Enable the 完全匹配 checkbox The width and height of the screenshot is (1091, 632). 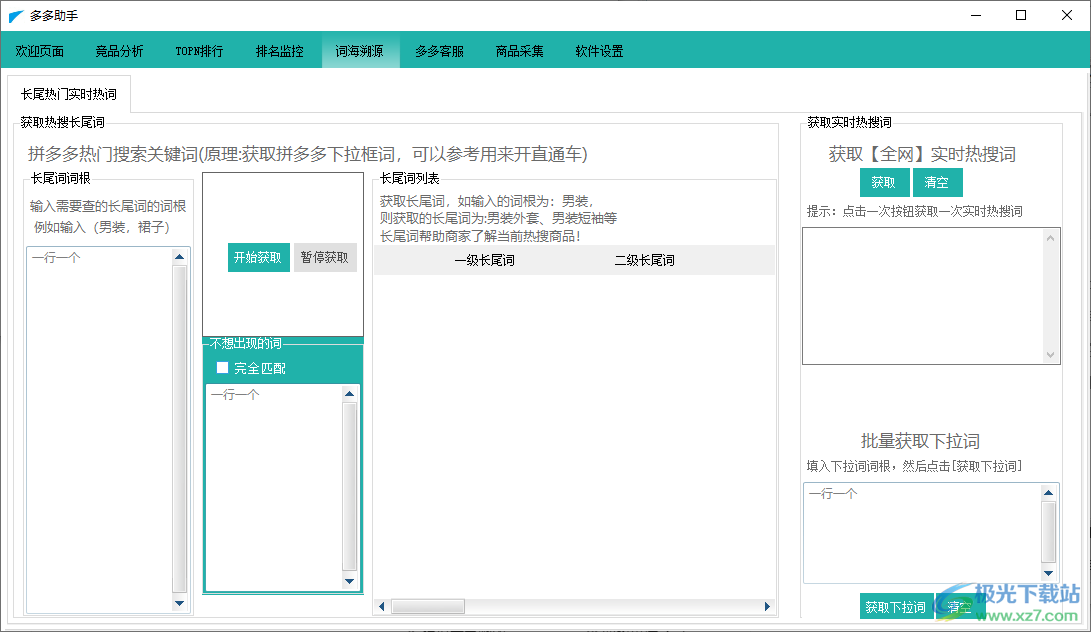click(223, 368)
